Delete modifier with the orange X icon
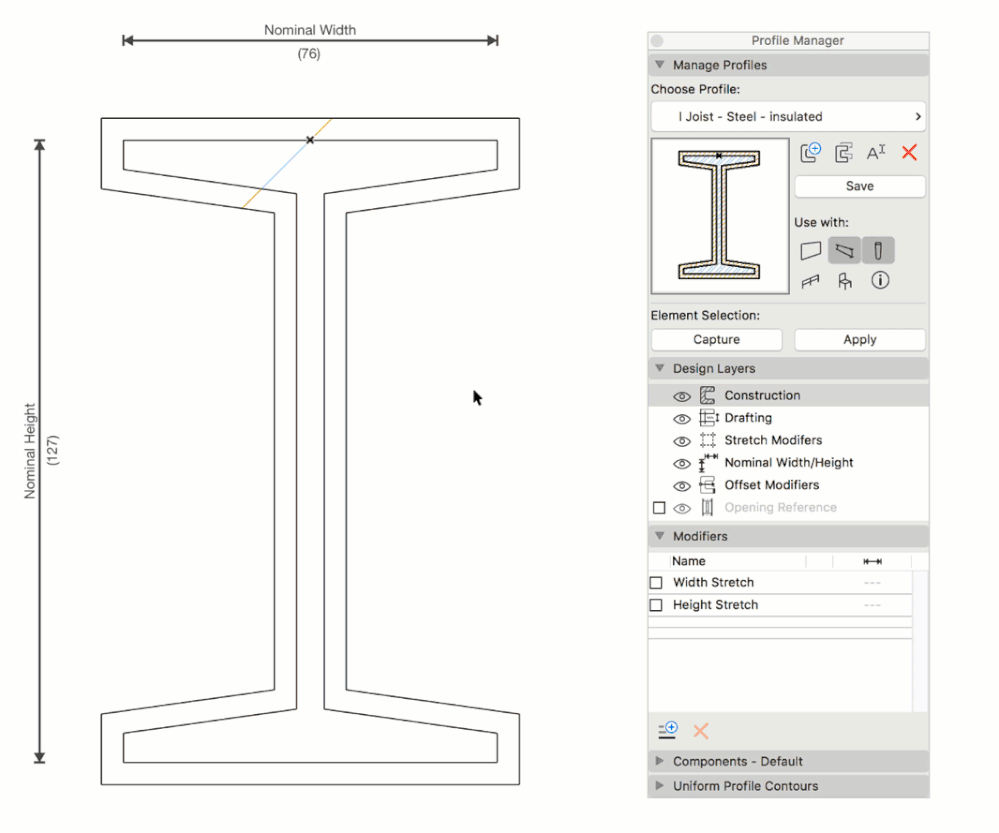Image resolution: width=999 pixels, height=833 pixels. coord(701,731)
